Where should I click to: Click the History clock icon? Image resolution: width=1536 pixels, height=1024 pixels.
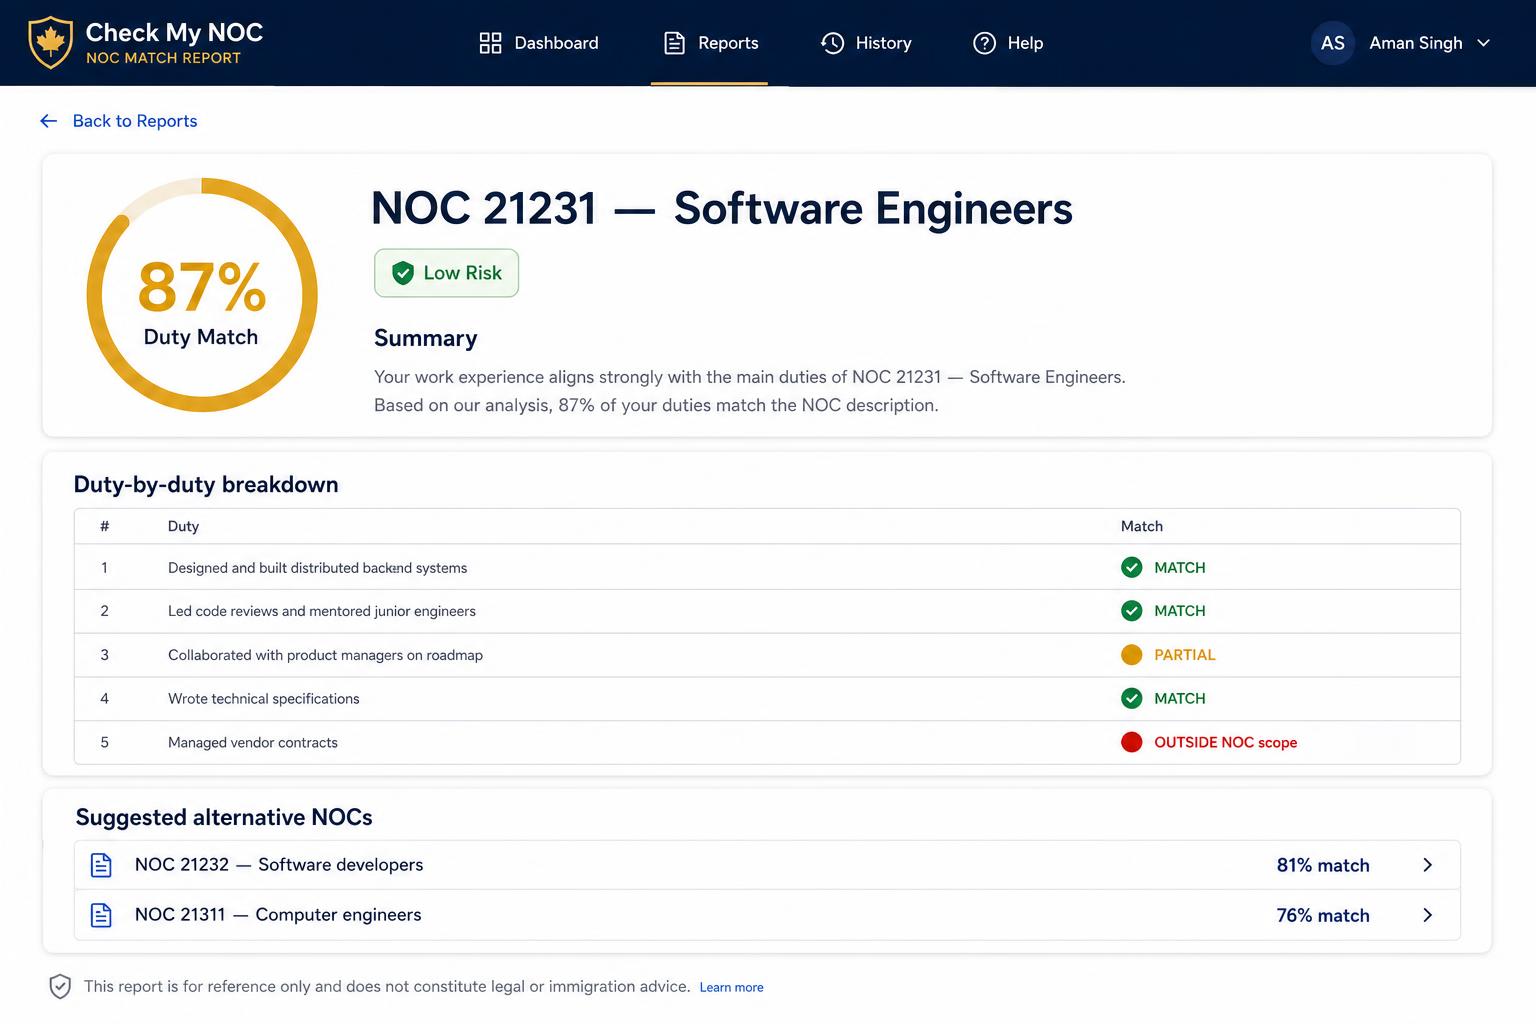click(x=832, y=43)
